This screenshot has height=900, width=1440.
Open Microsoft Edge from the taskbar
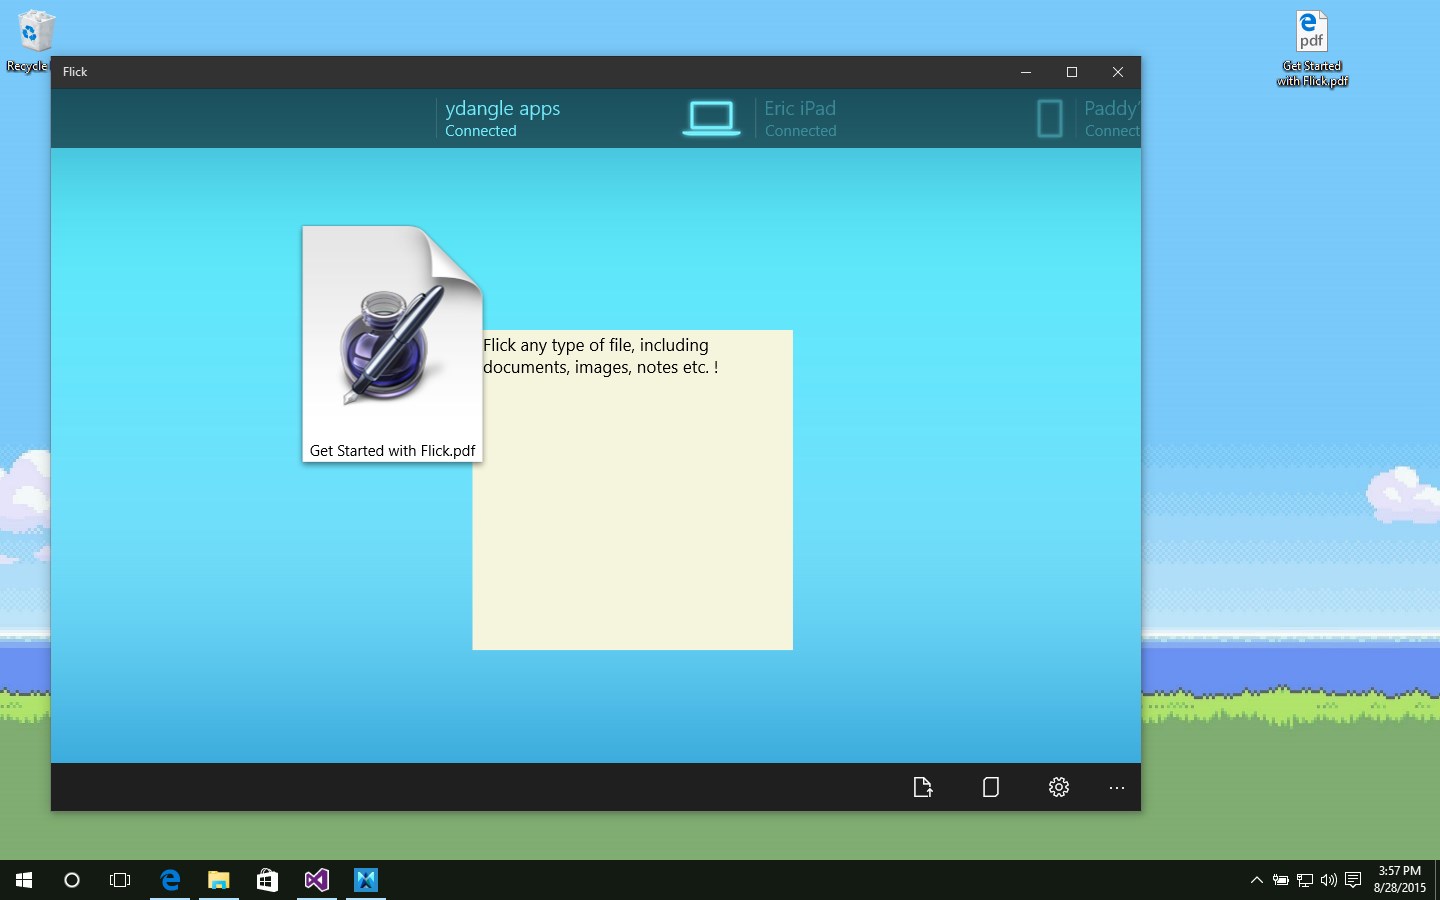pos(170,880)
